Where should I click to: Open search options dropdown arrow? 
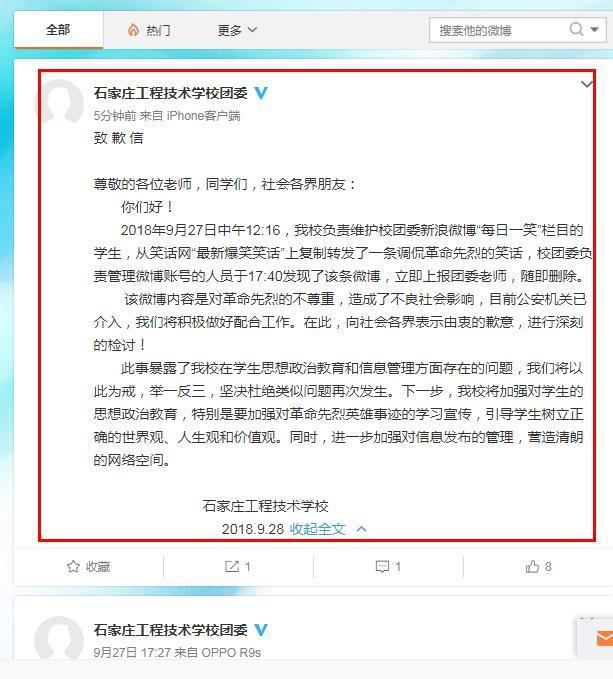pos(594,30)
